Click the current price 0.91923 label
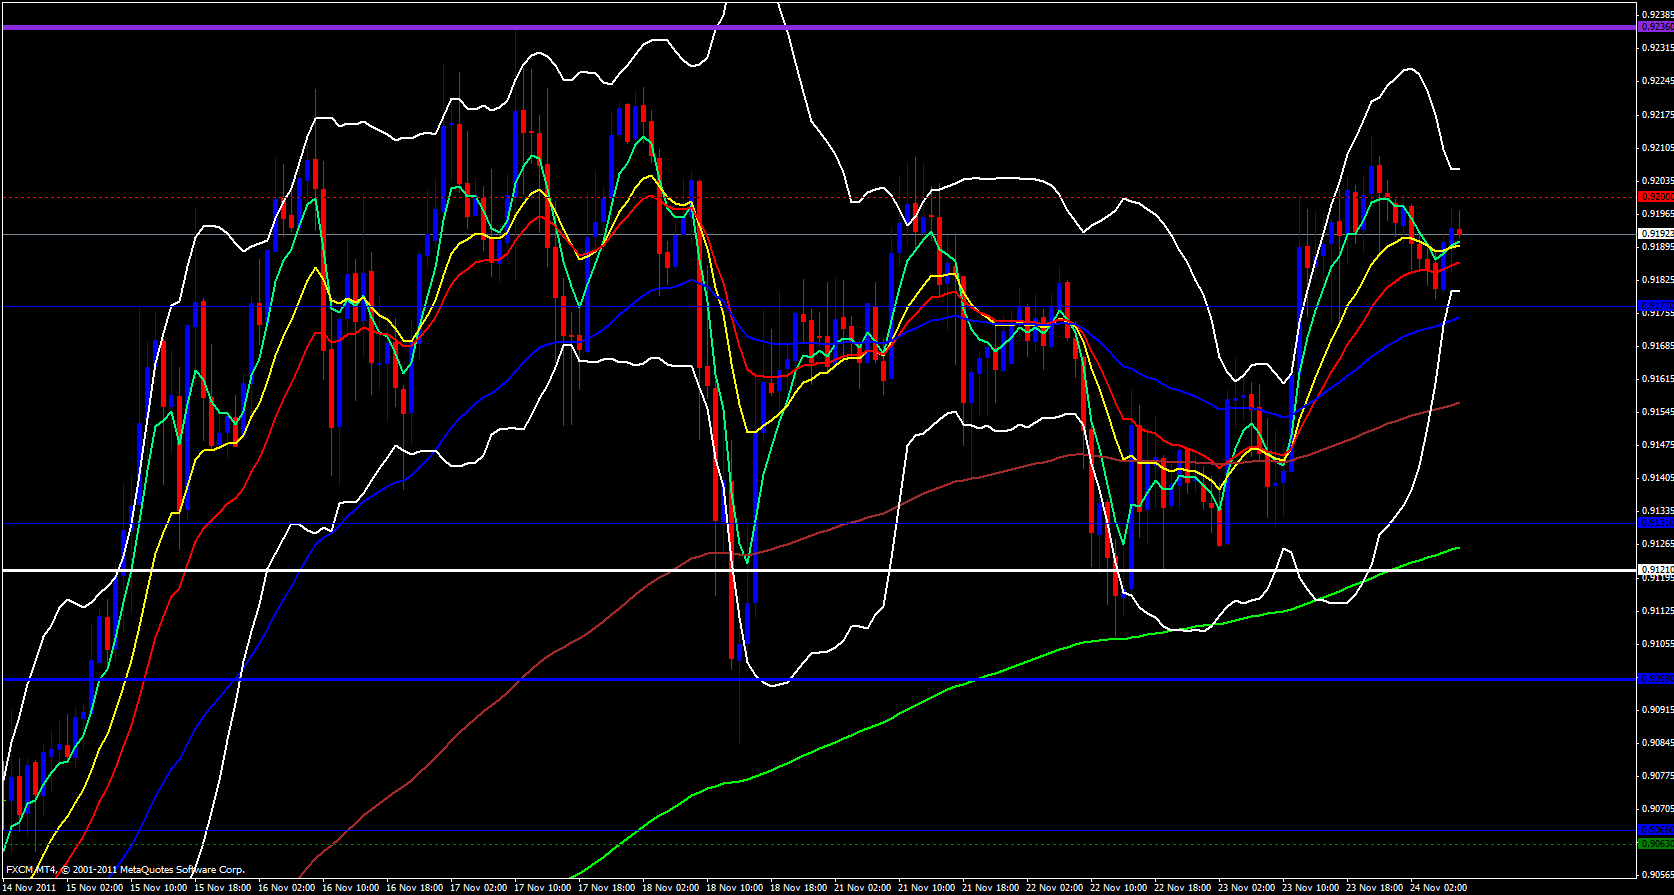This screenshot has width=1674, height=895. coord(1656,234)
